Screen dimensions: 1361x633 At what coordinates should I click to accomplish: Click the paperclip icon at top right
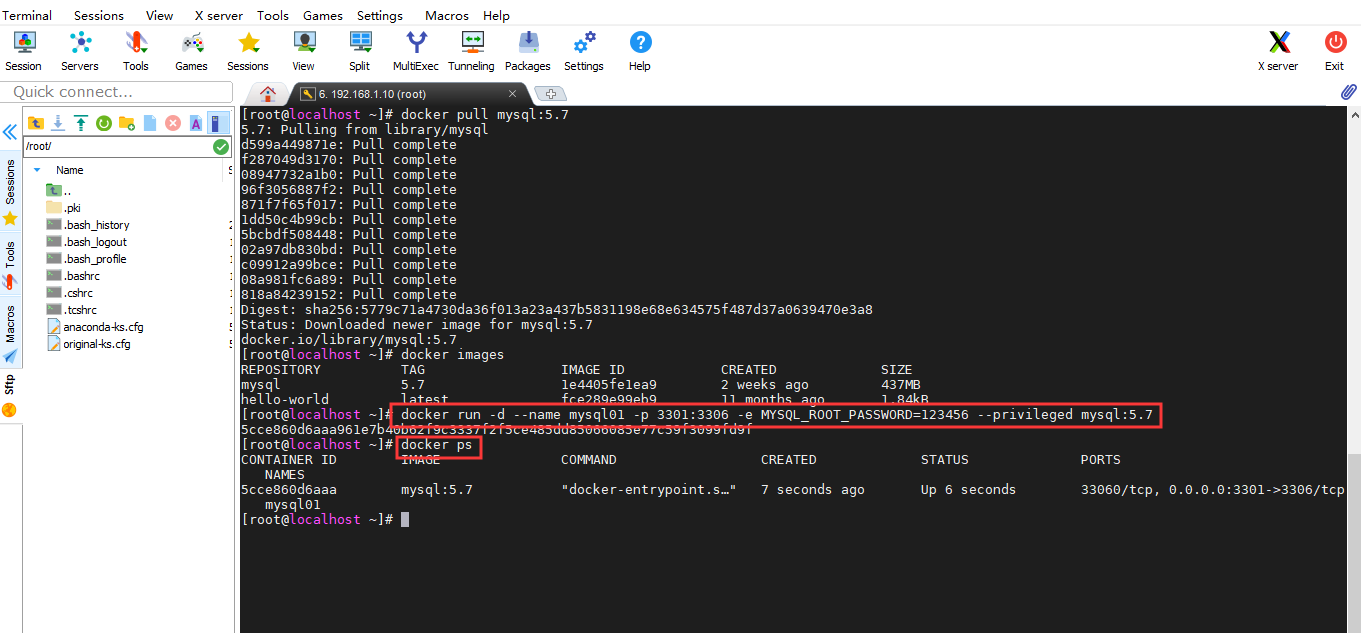[x=1348, y=92]
